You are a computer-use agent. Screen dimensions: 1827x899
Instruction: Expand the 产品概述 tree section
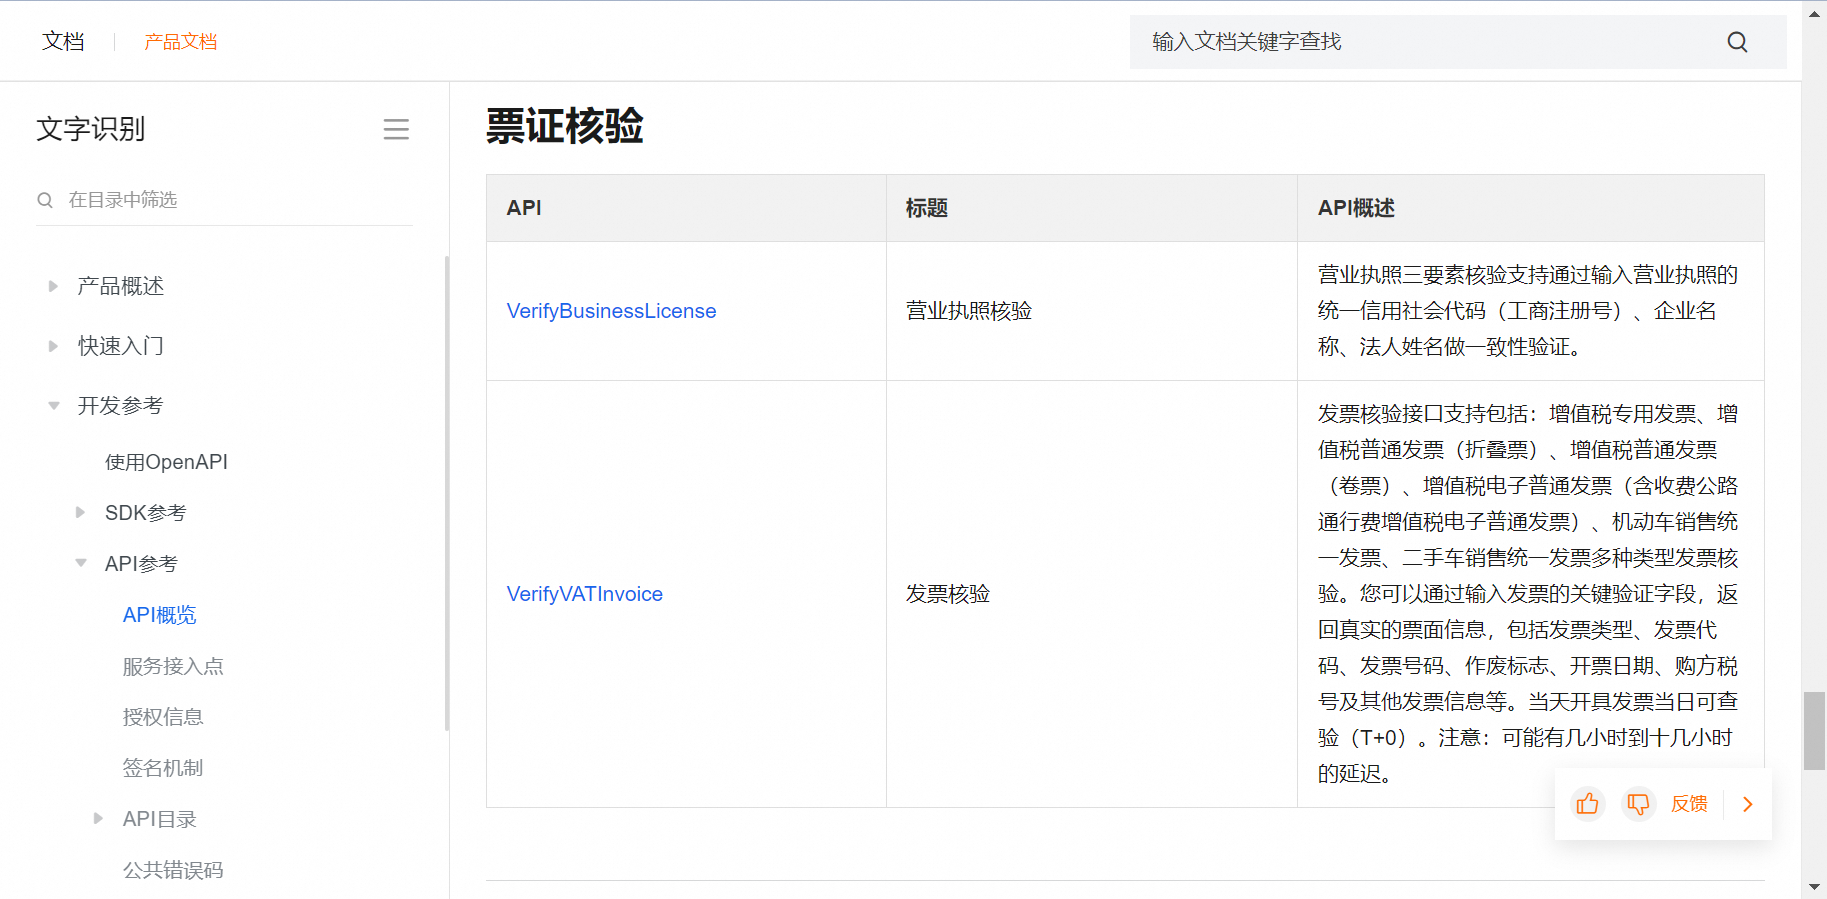coord(53,287)
